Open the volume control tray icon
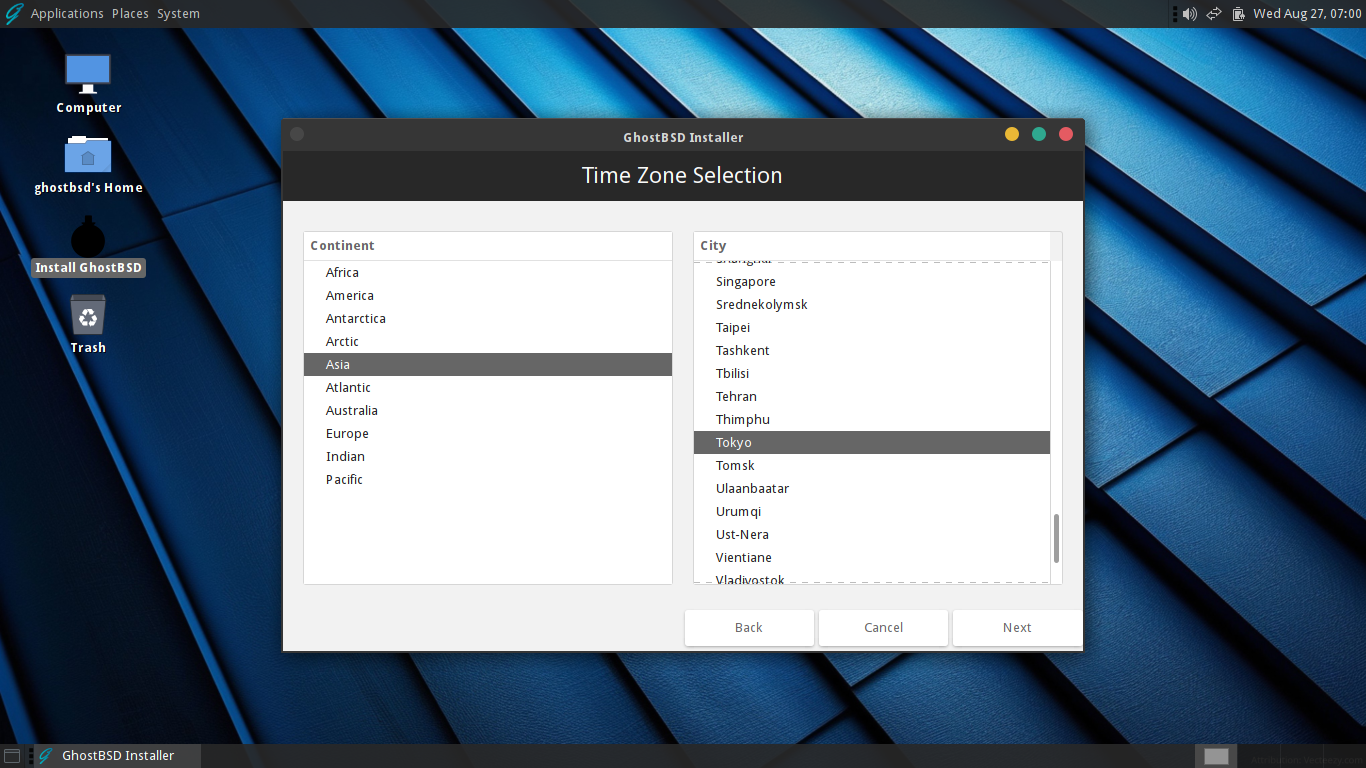The height and width of the screenshot is (768, 1366). click(1189, 14)
